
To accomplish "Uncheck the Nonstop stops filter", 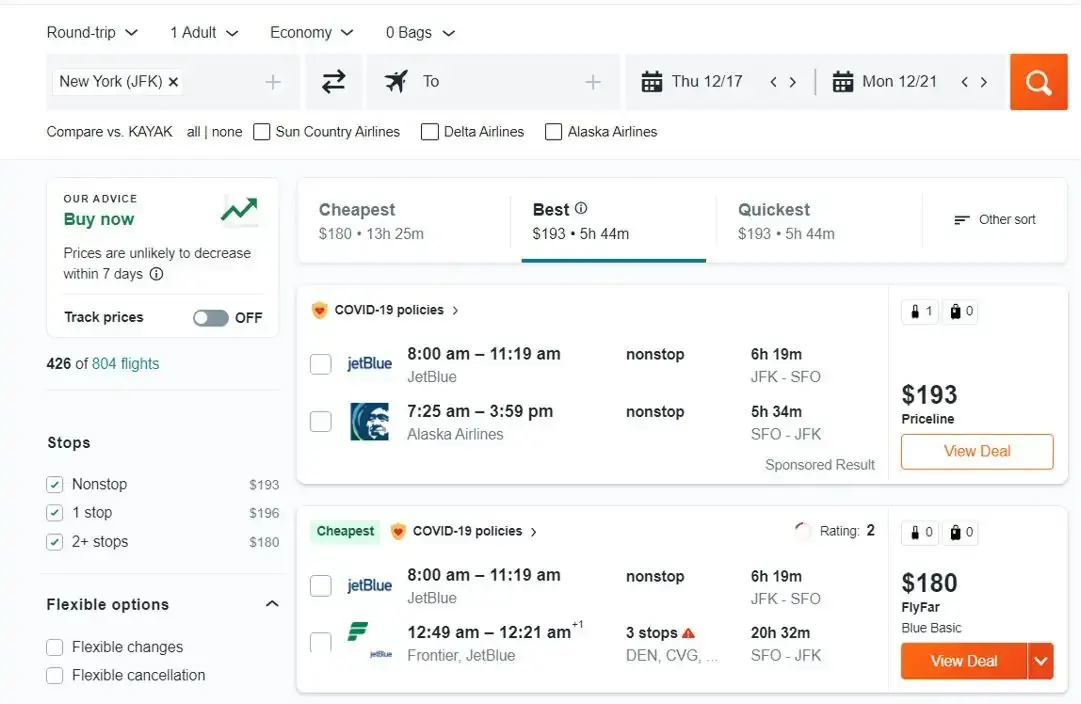I will (54, 485).
